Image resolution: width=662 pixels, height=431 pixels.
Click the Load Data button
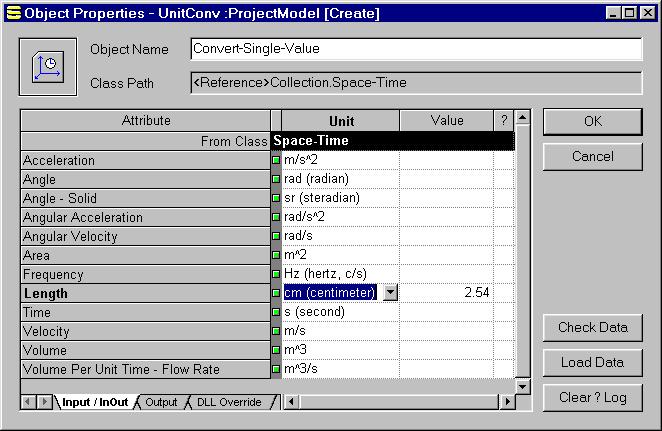pos(592,362)
